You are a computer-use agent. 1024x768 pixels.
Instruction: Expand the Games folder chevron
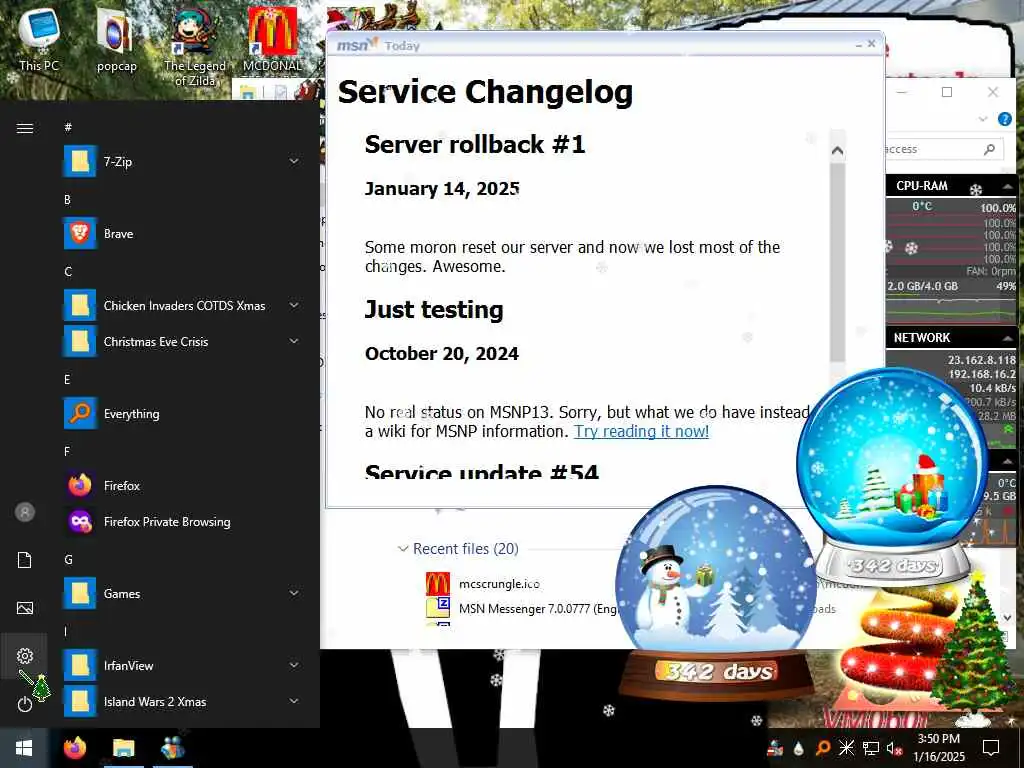(294, 593)
